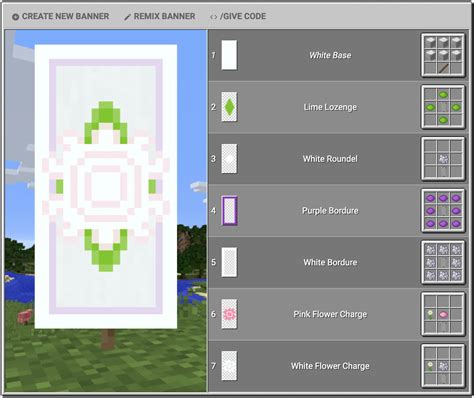This screenshot has height=398, width=474.
Task: Click the large banner preview image
Action: pyautogui.click(x=106, y=187)
